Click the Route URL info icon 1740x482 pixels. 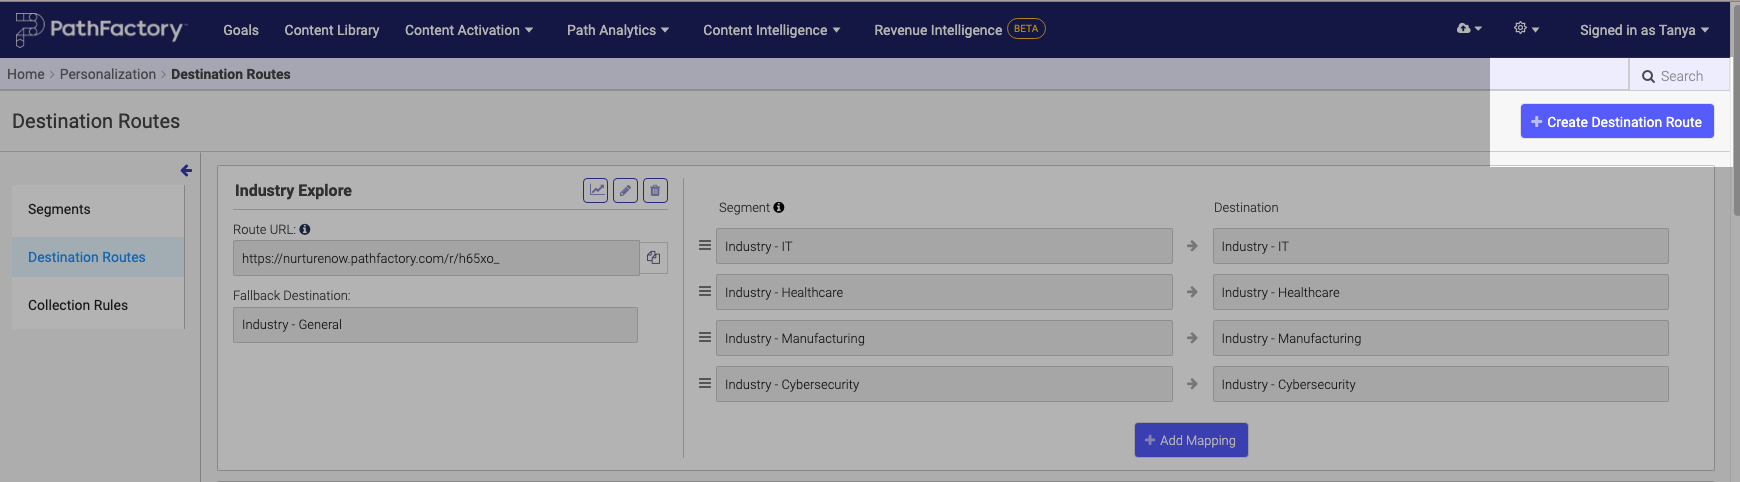[x=305, y=229]
